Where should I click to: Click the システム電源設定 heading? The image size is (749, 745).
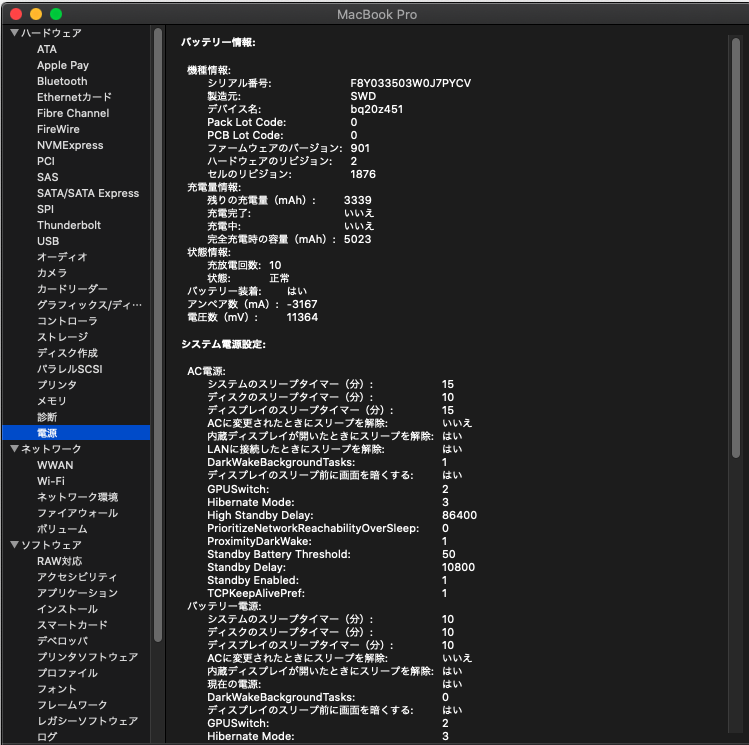[x=224, y=344]
